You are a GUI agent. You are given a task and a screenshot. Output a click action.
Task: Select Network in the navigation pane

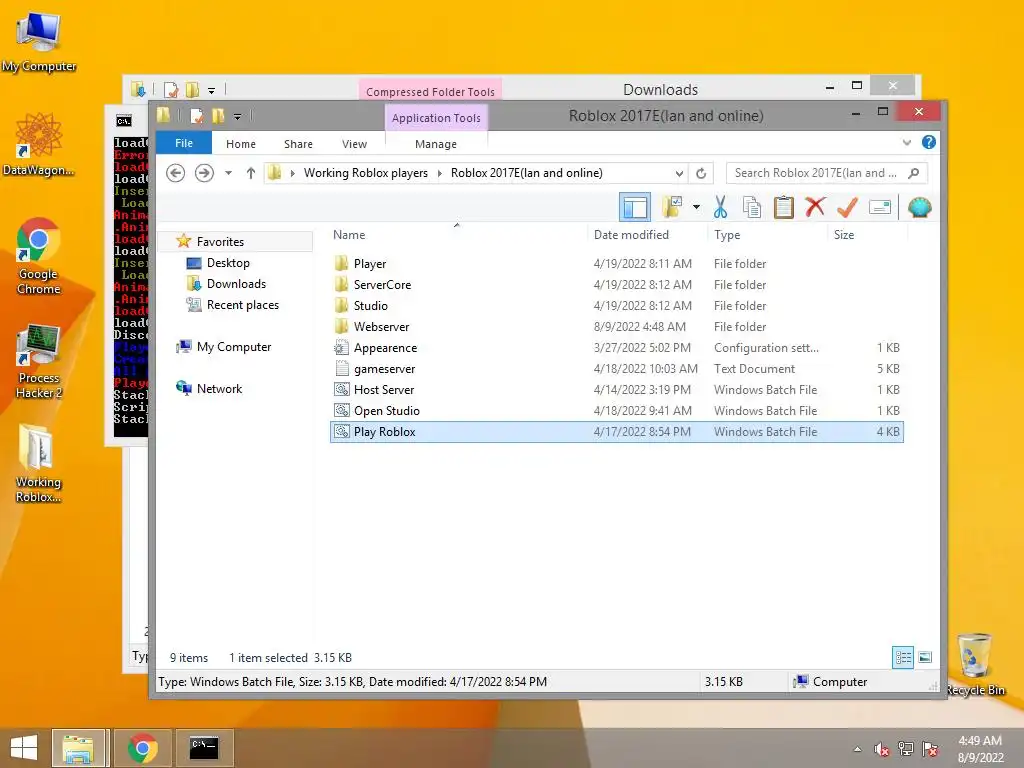(219, 389)
